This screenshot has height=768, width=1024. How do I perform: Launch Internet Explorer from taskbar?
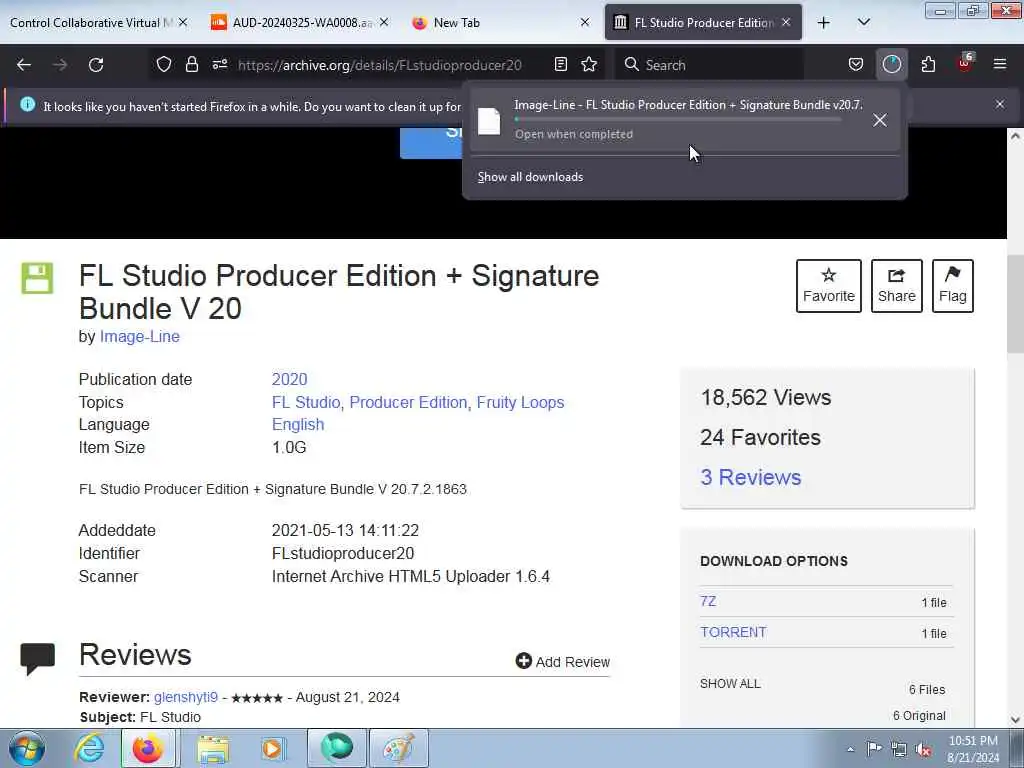click(x=89, y=748)
